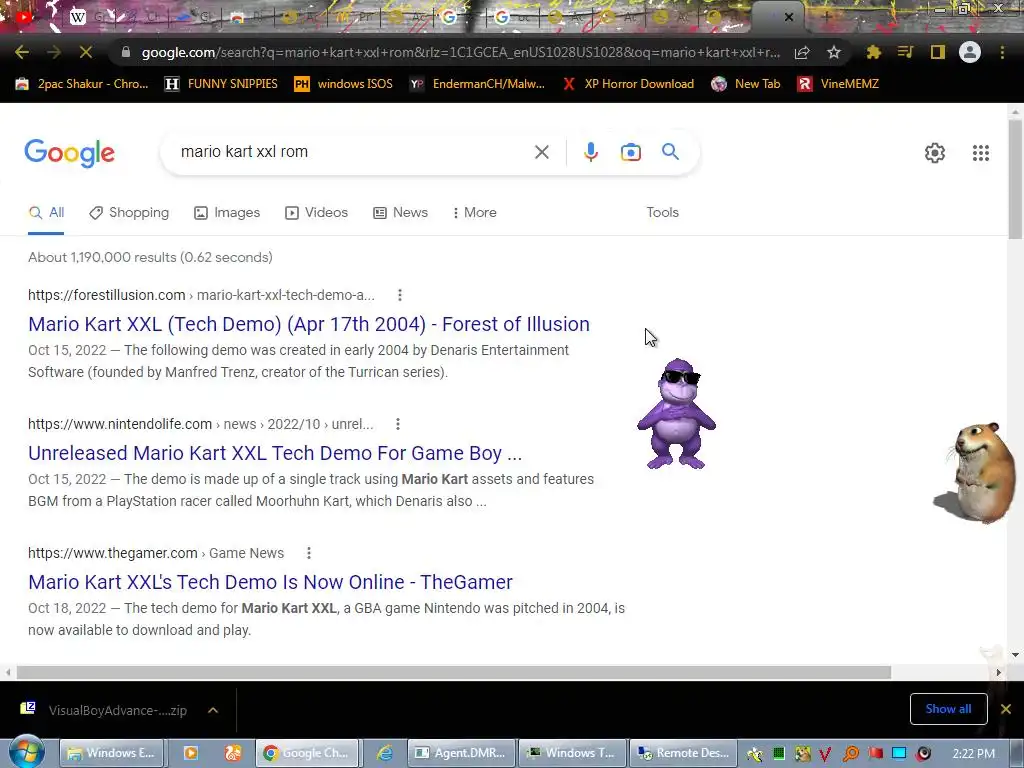Show all downloads
The height and width of the screenshot is (768, 1024).
pyautogui.click(x=948, y=709)
